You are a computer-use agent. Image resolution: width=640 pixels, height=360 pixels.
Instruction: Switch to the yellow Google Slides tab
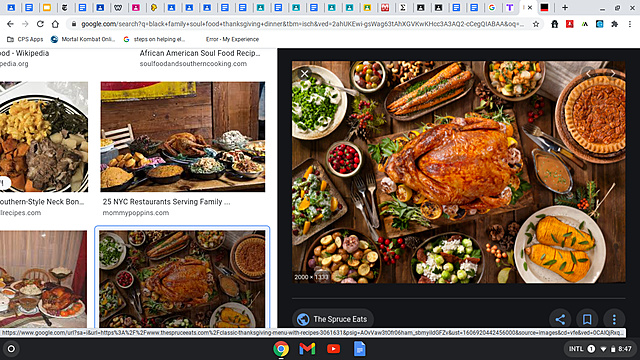47,7
